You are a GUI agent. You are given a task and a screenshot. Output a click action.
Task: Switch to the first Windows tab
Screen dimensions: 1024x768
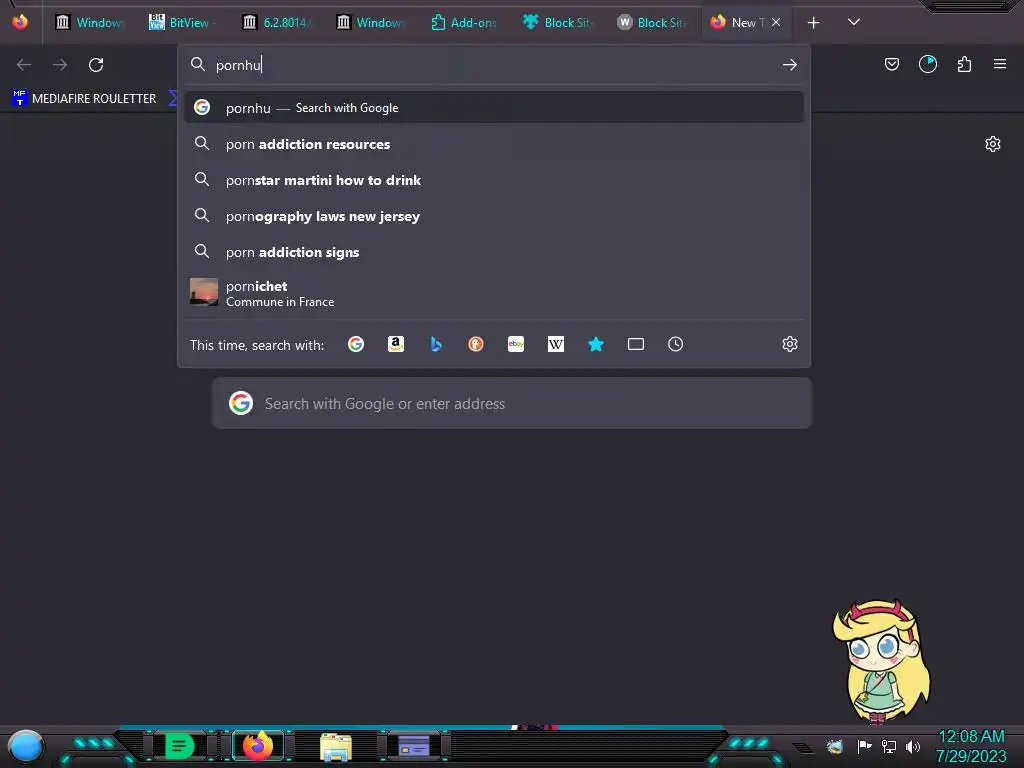coord(89,22)
